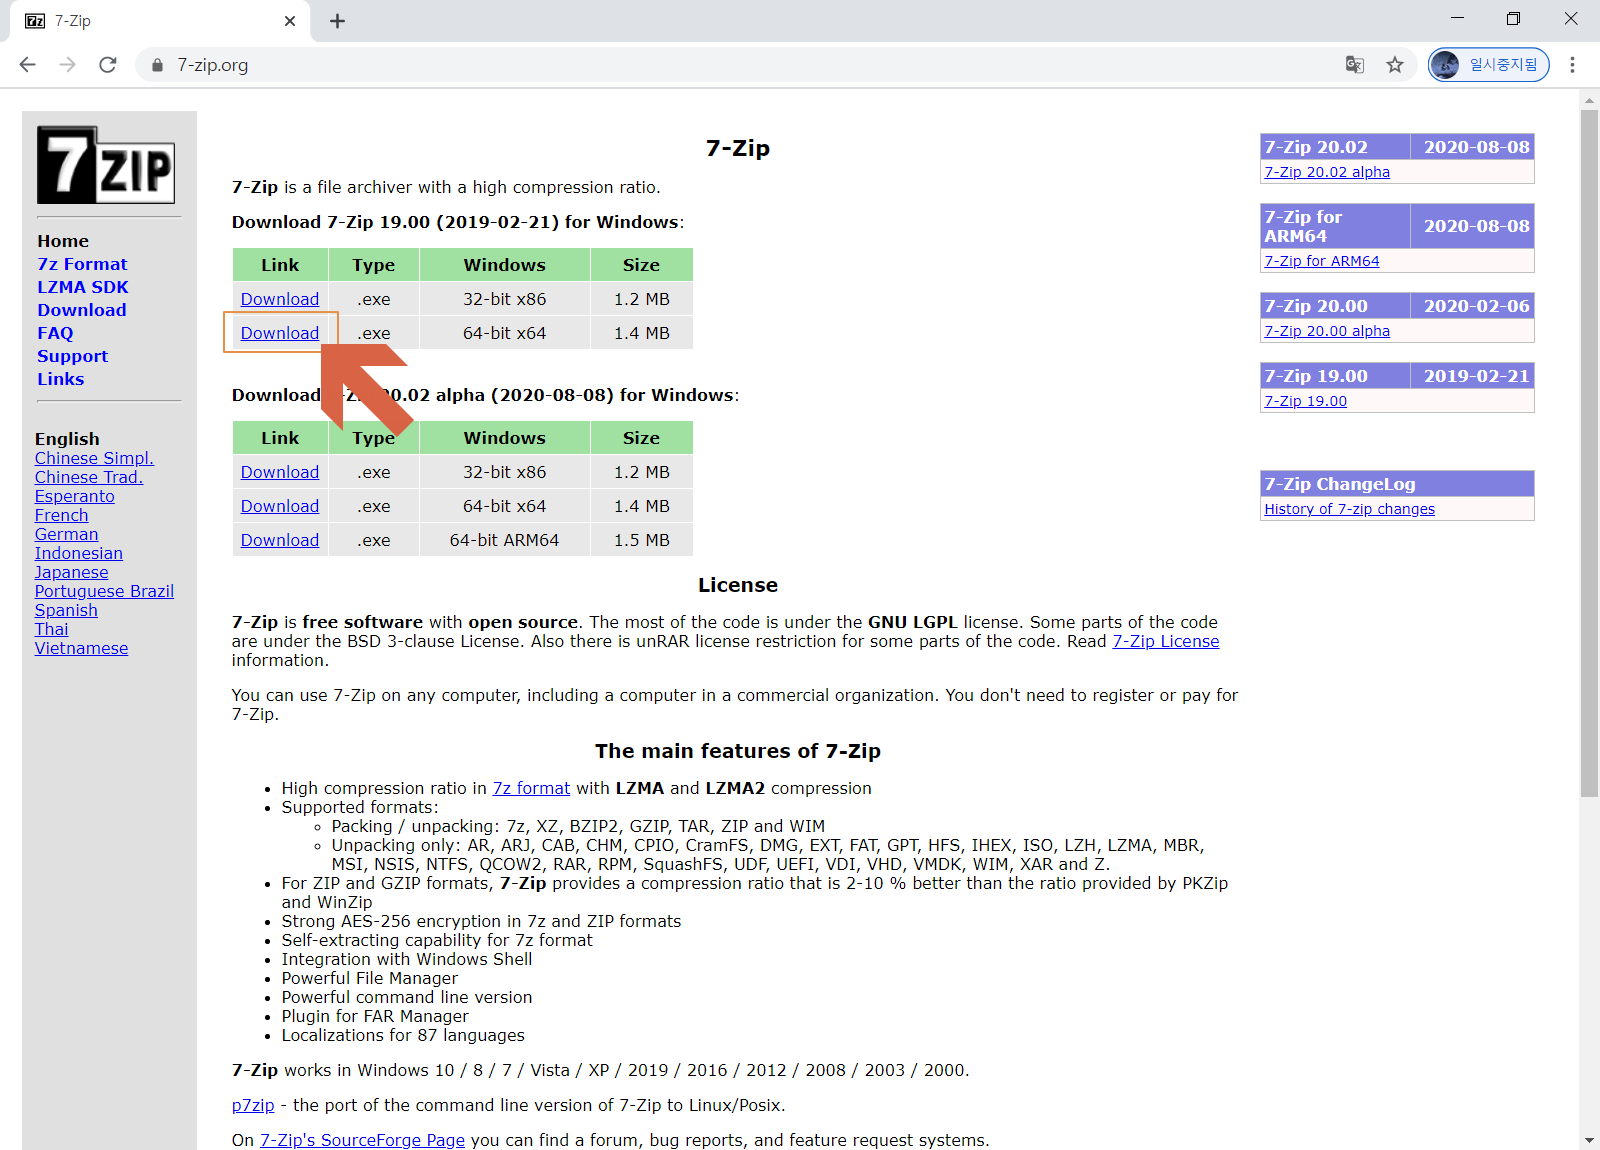Click the page vertical scrollbar thumb
Screen dimensions: 1600x1150
1589,452
